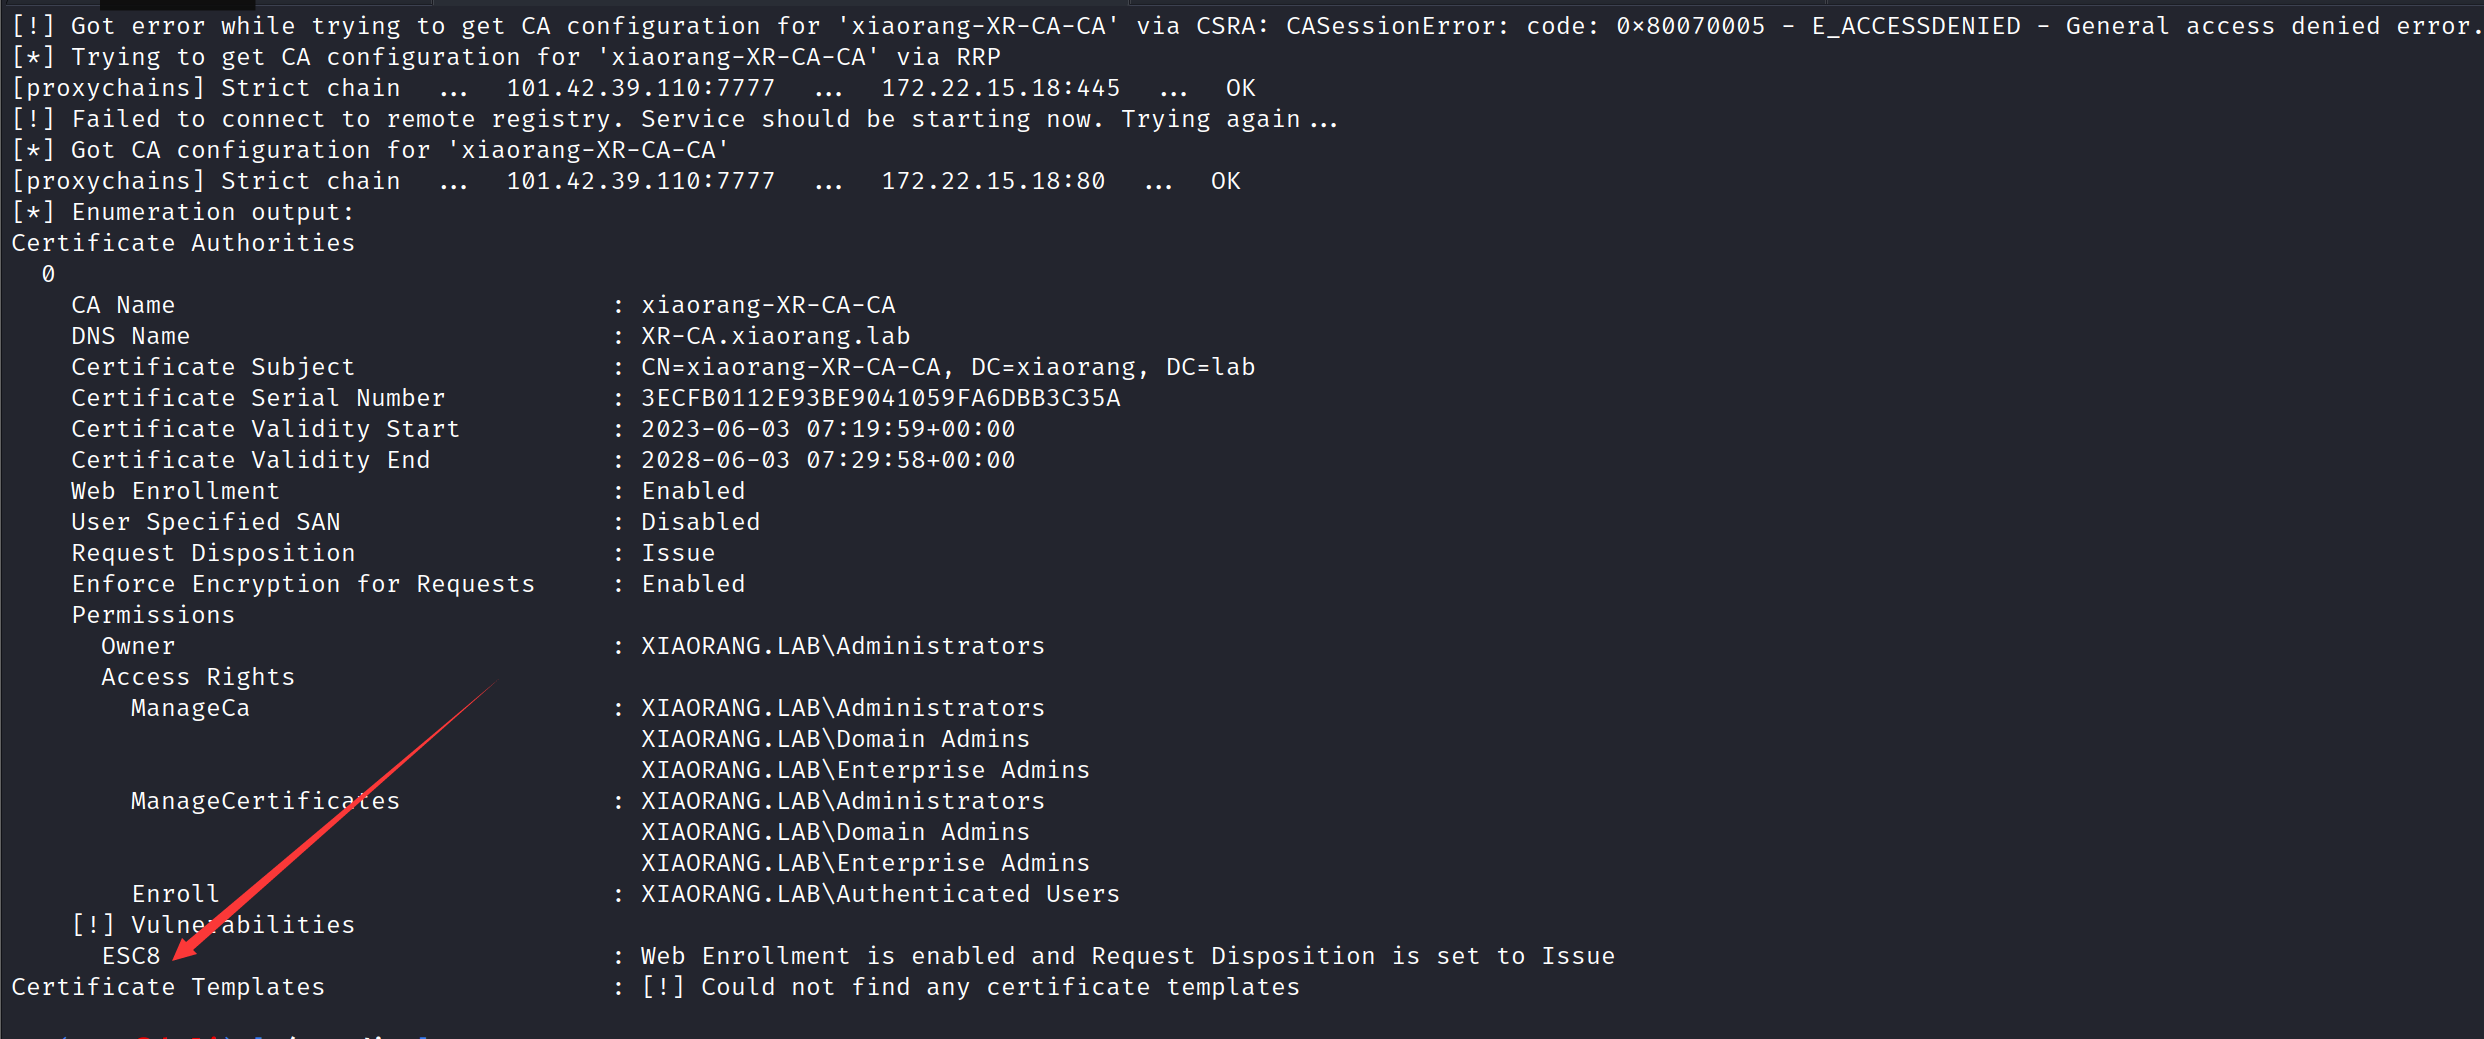Click the "Certificate Authorities" heading
The height and width of the screenshot is (1039, 2484).
click(x=183, y=243)
